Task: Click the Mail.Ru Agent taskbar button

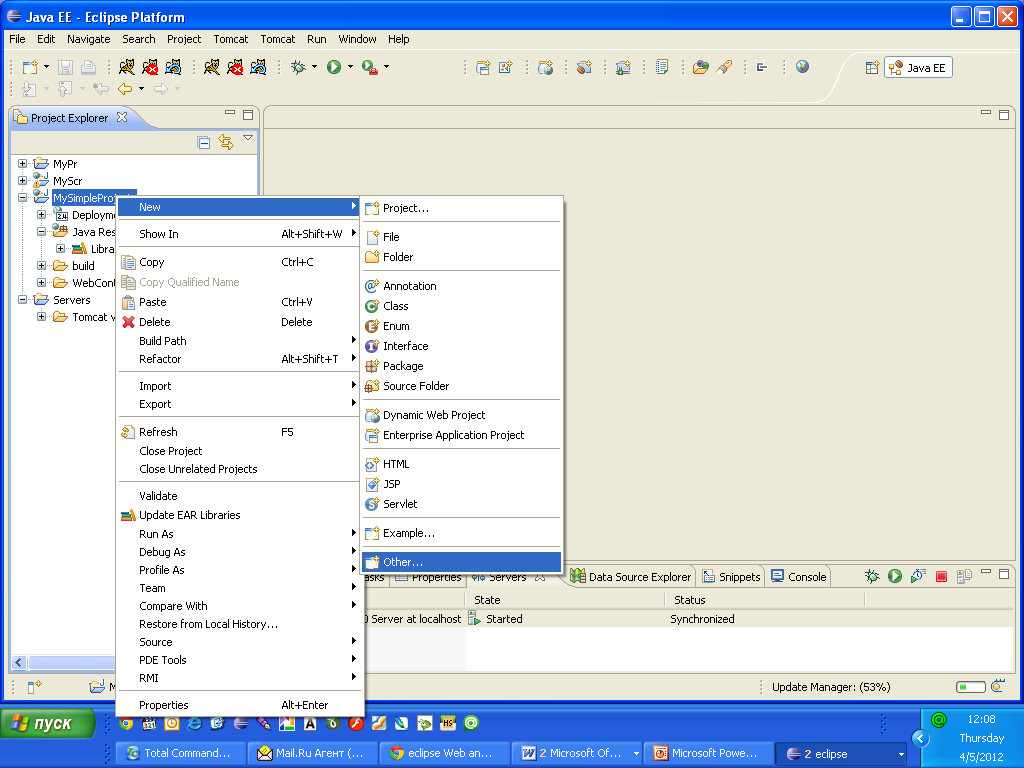Action: coord(313,753)
